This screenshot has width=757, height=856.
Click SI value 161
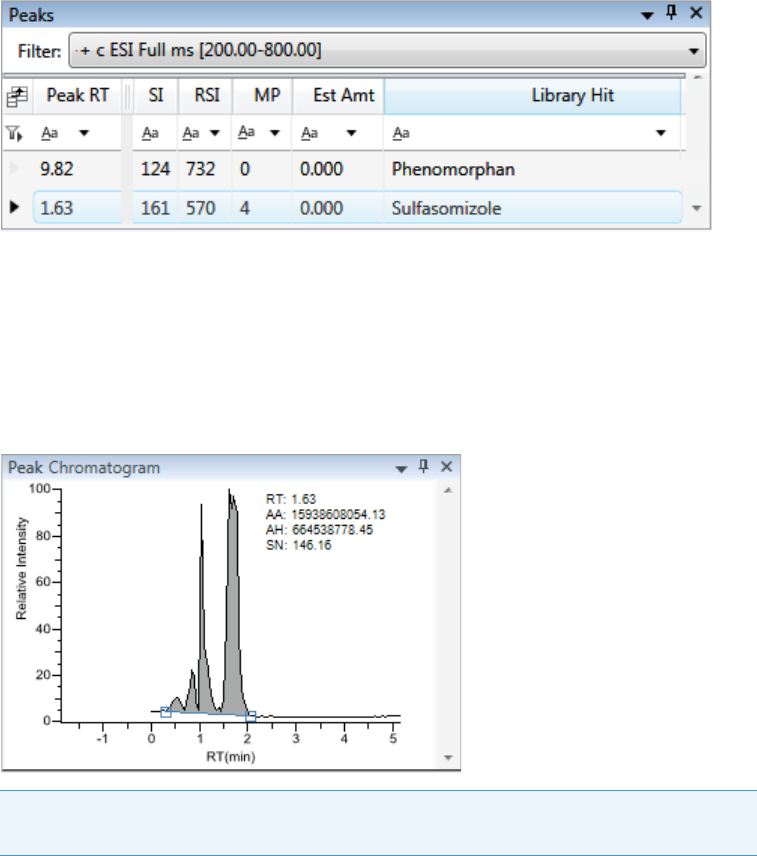click(x=156, y=208)
